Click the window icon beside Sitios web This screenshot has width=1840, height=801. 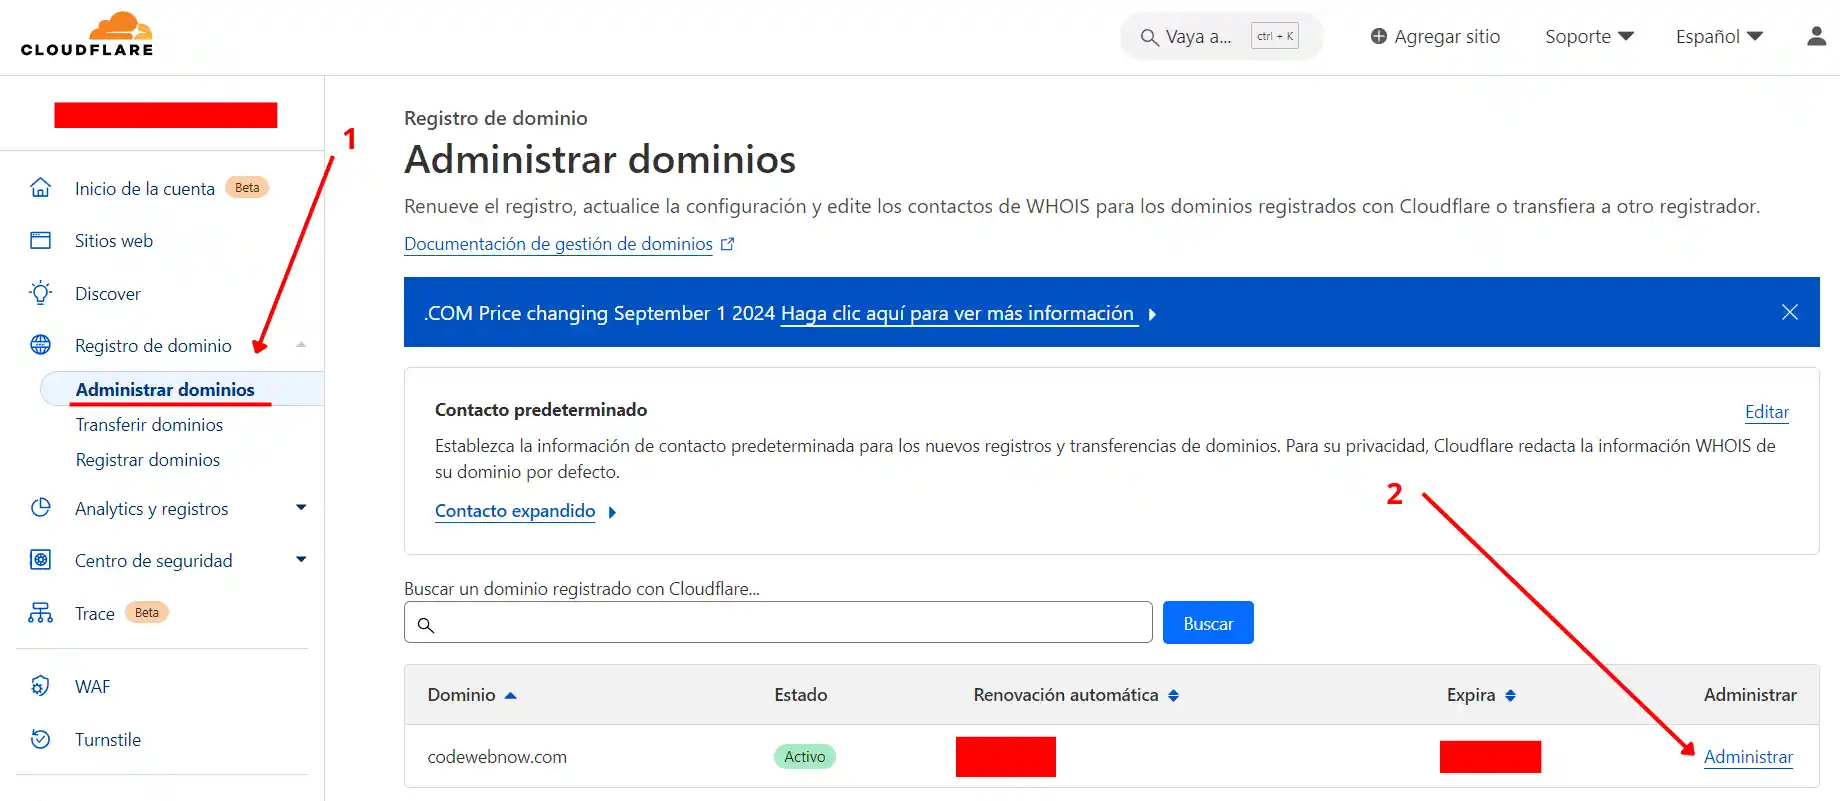tap(40, 240)
